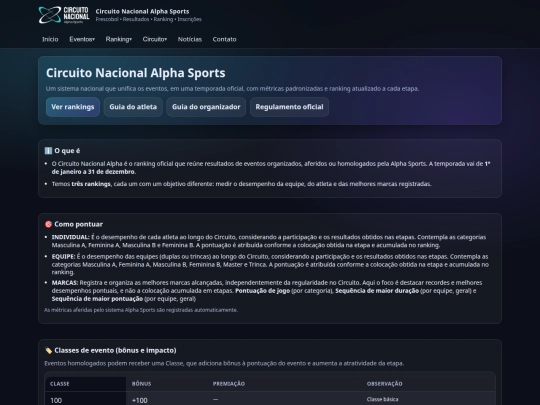This screenshot has height=405, width=540.
Task: Click the tag icon beside Classes de evento
Action: [x=48, y=350]
